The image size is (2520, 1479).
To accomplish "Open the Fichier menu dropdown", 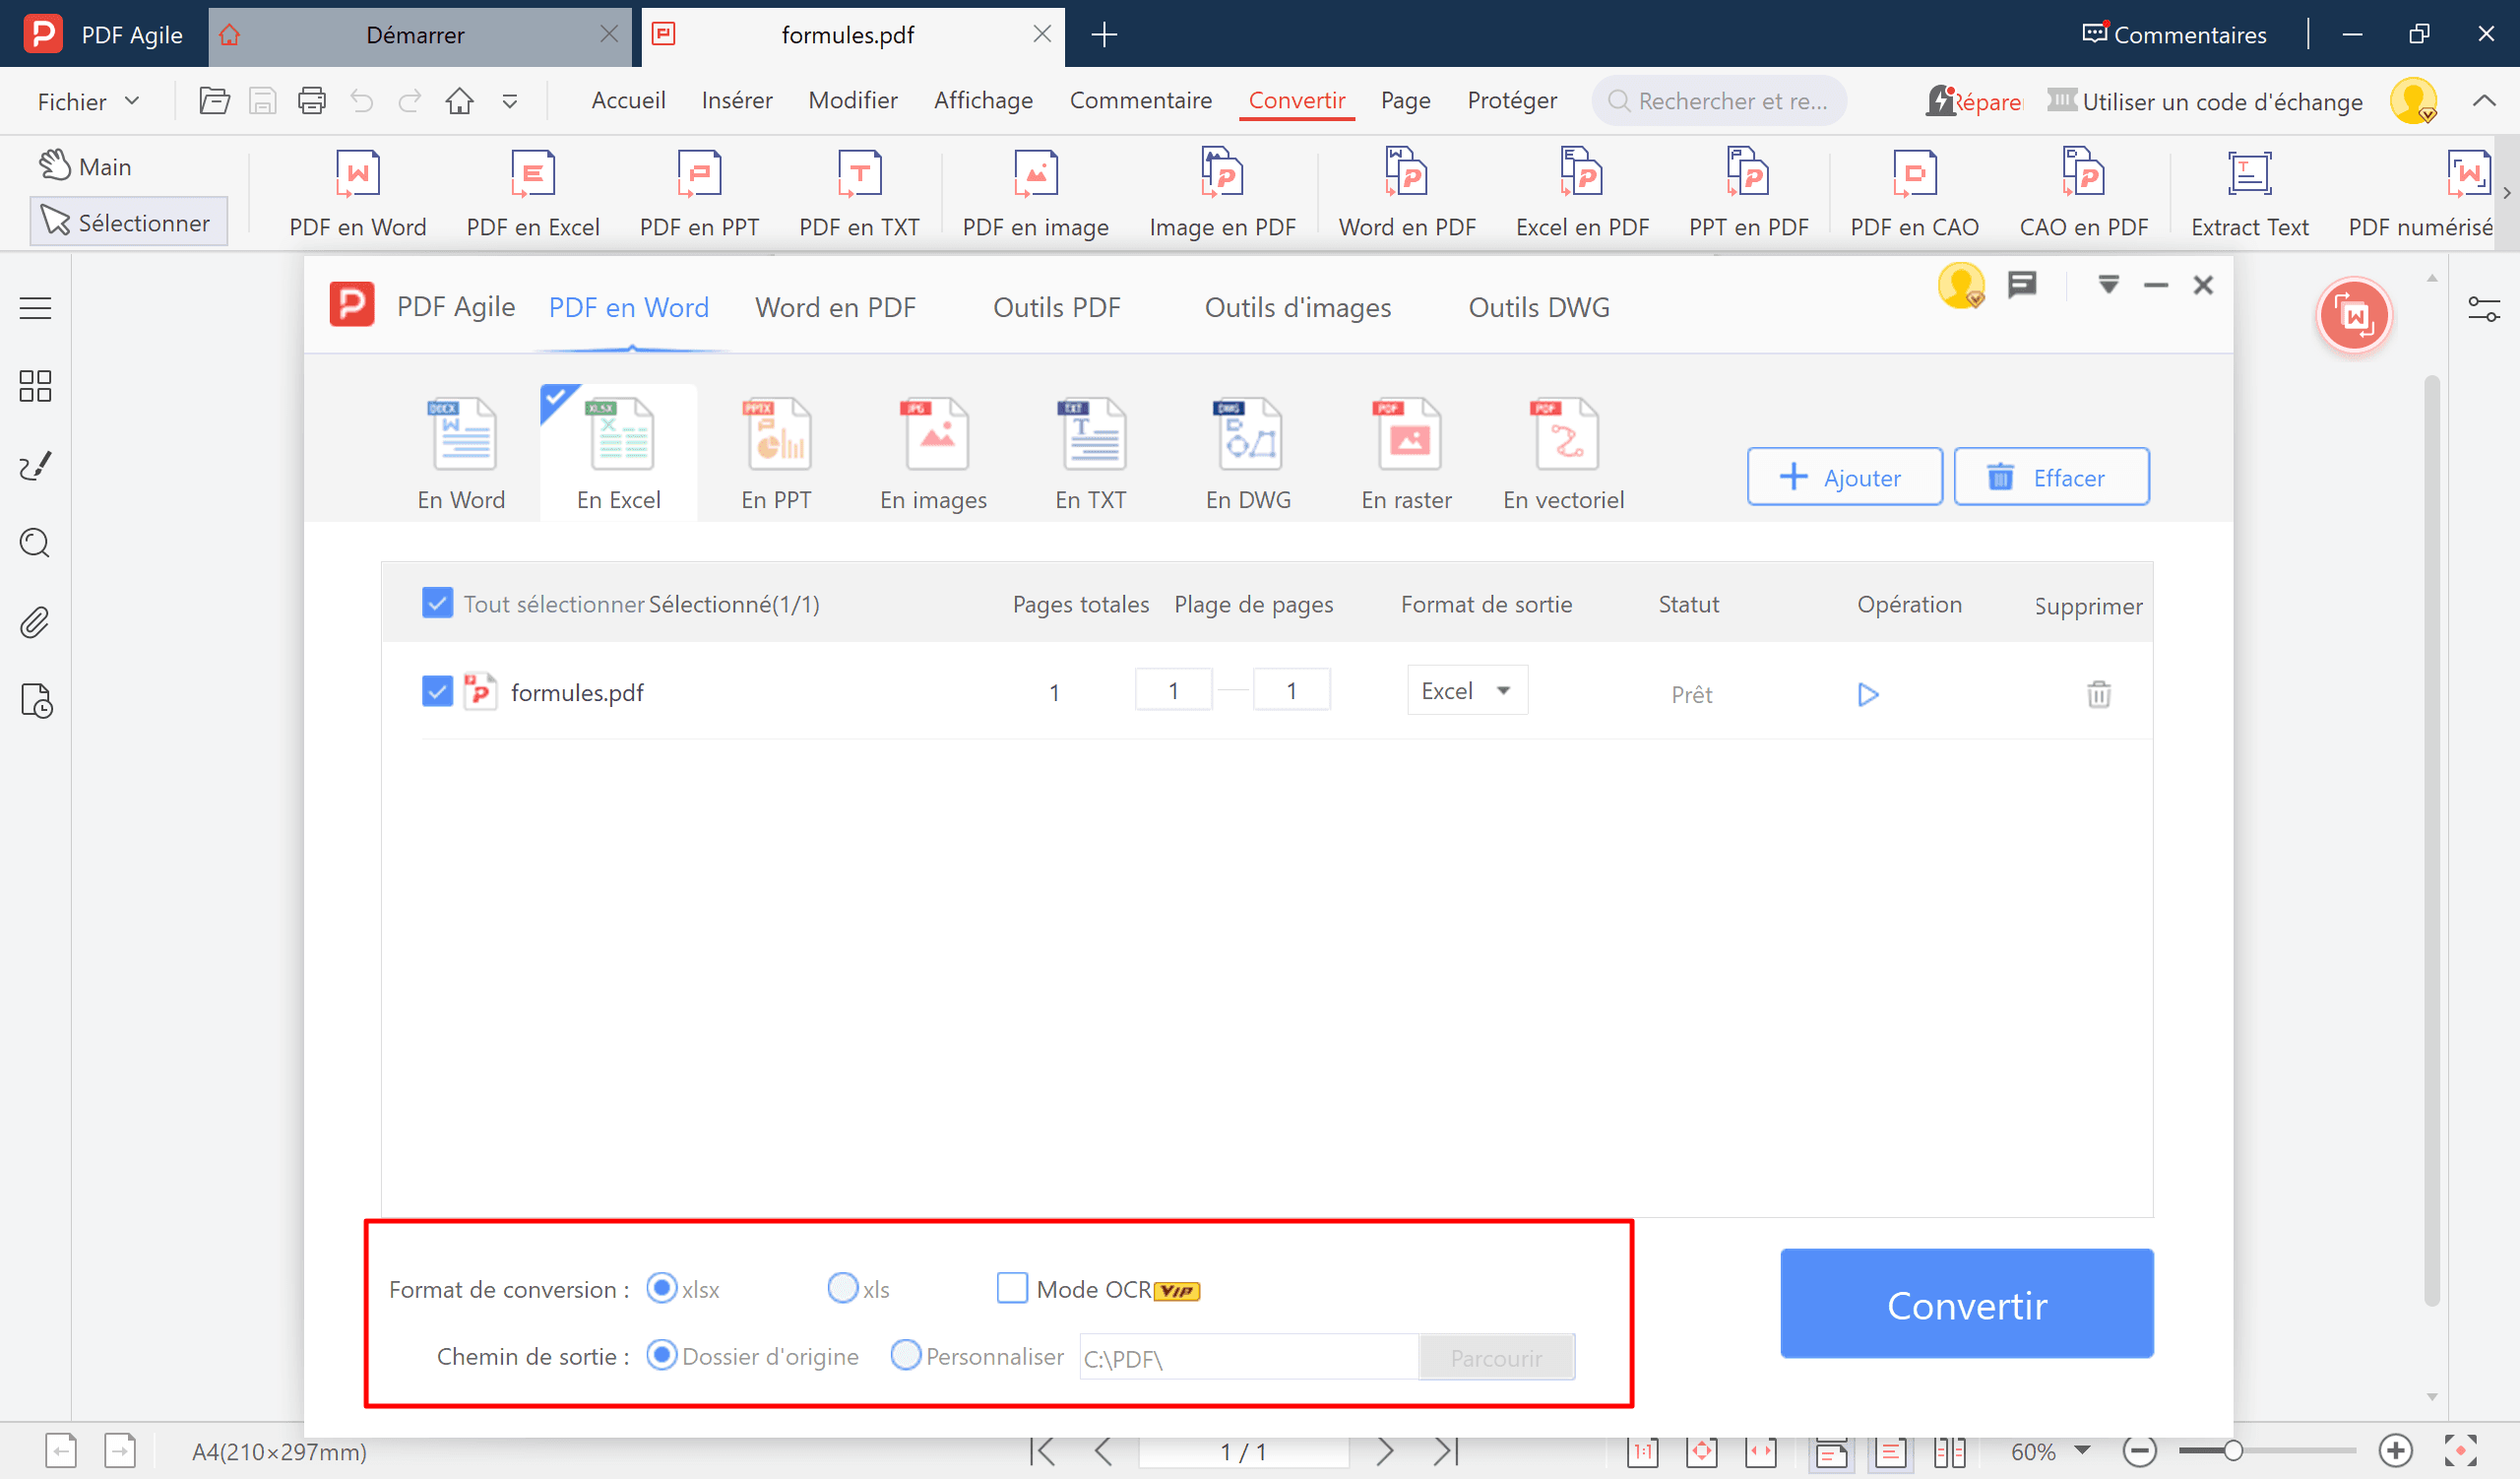I will point(88,101).
